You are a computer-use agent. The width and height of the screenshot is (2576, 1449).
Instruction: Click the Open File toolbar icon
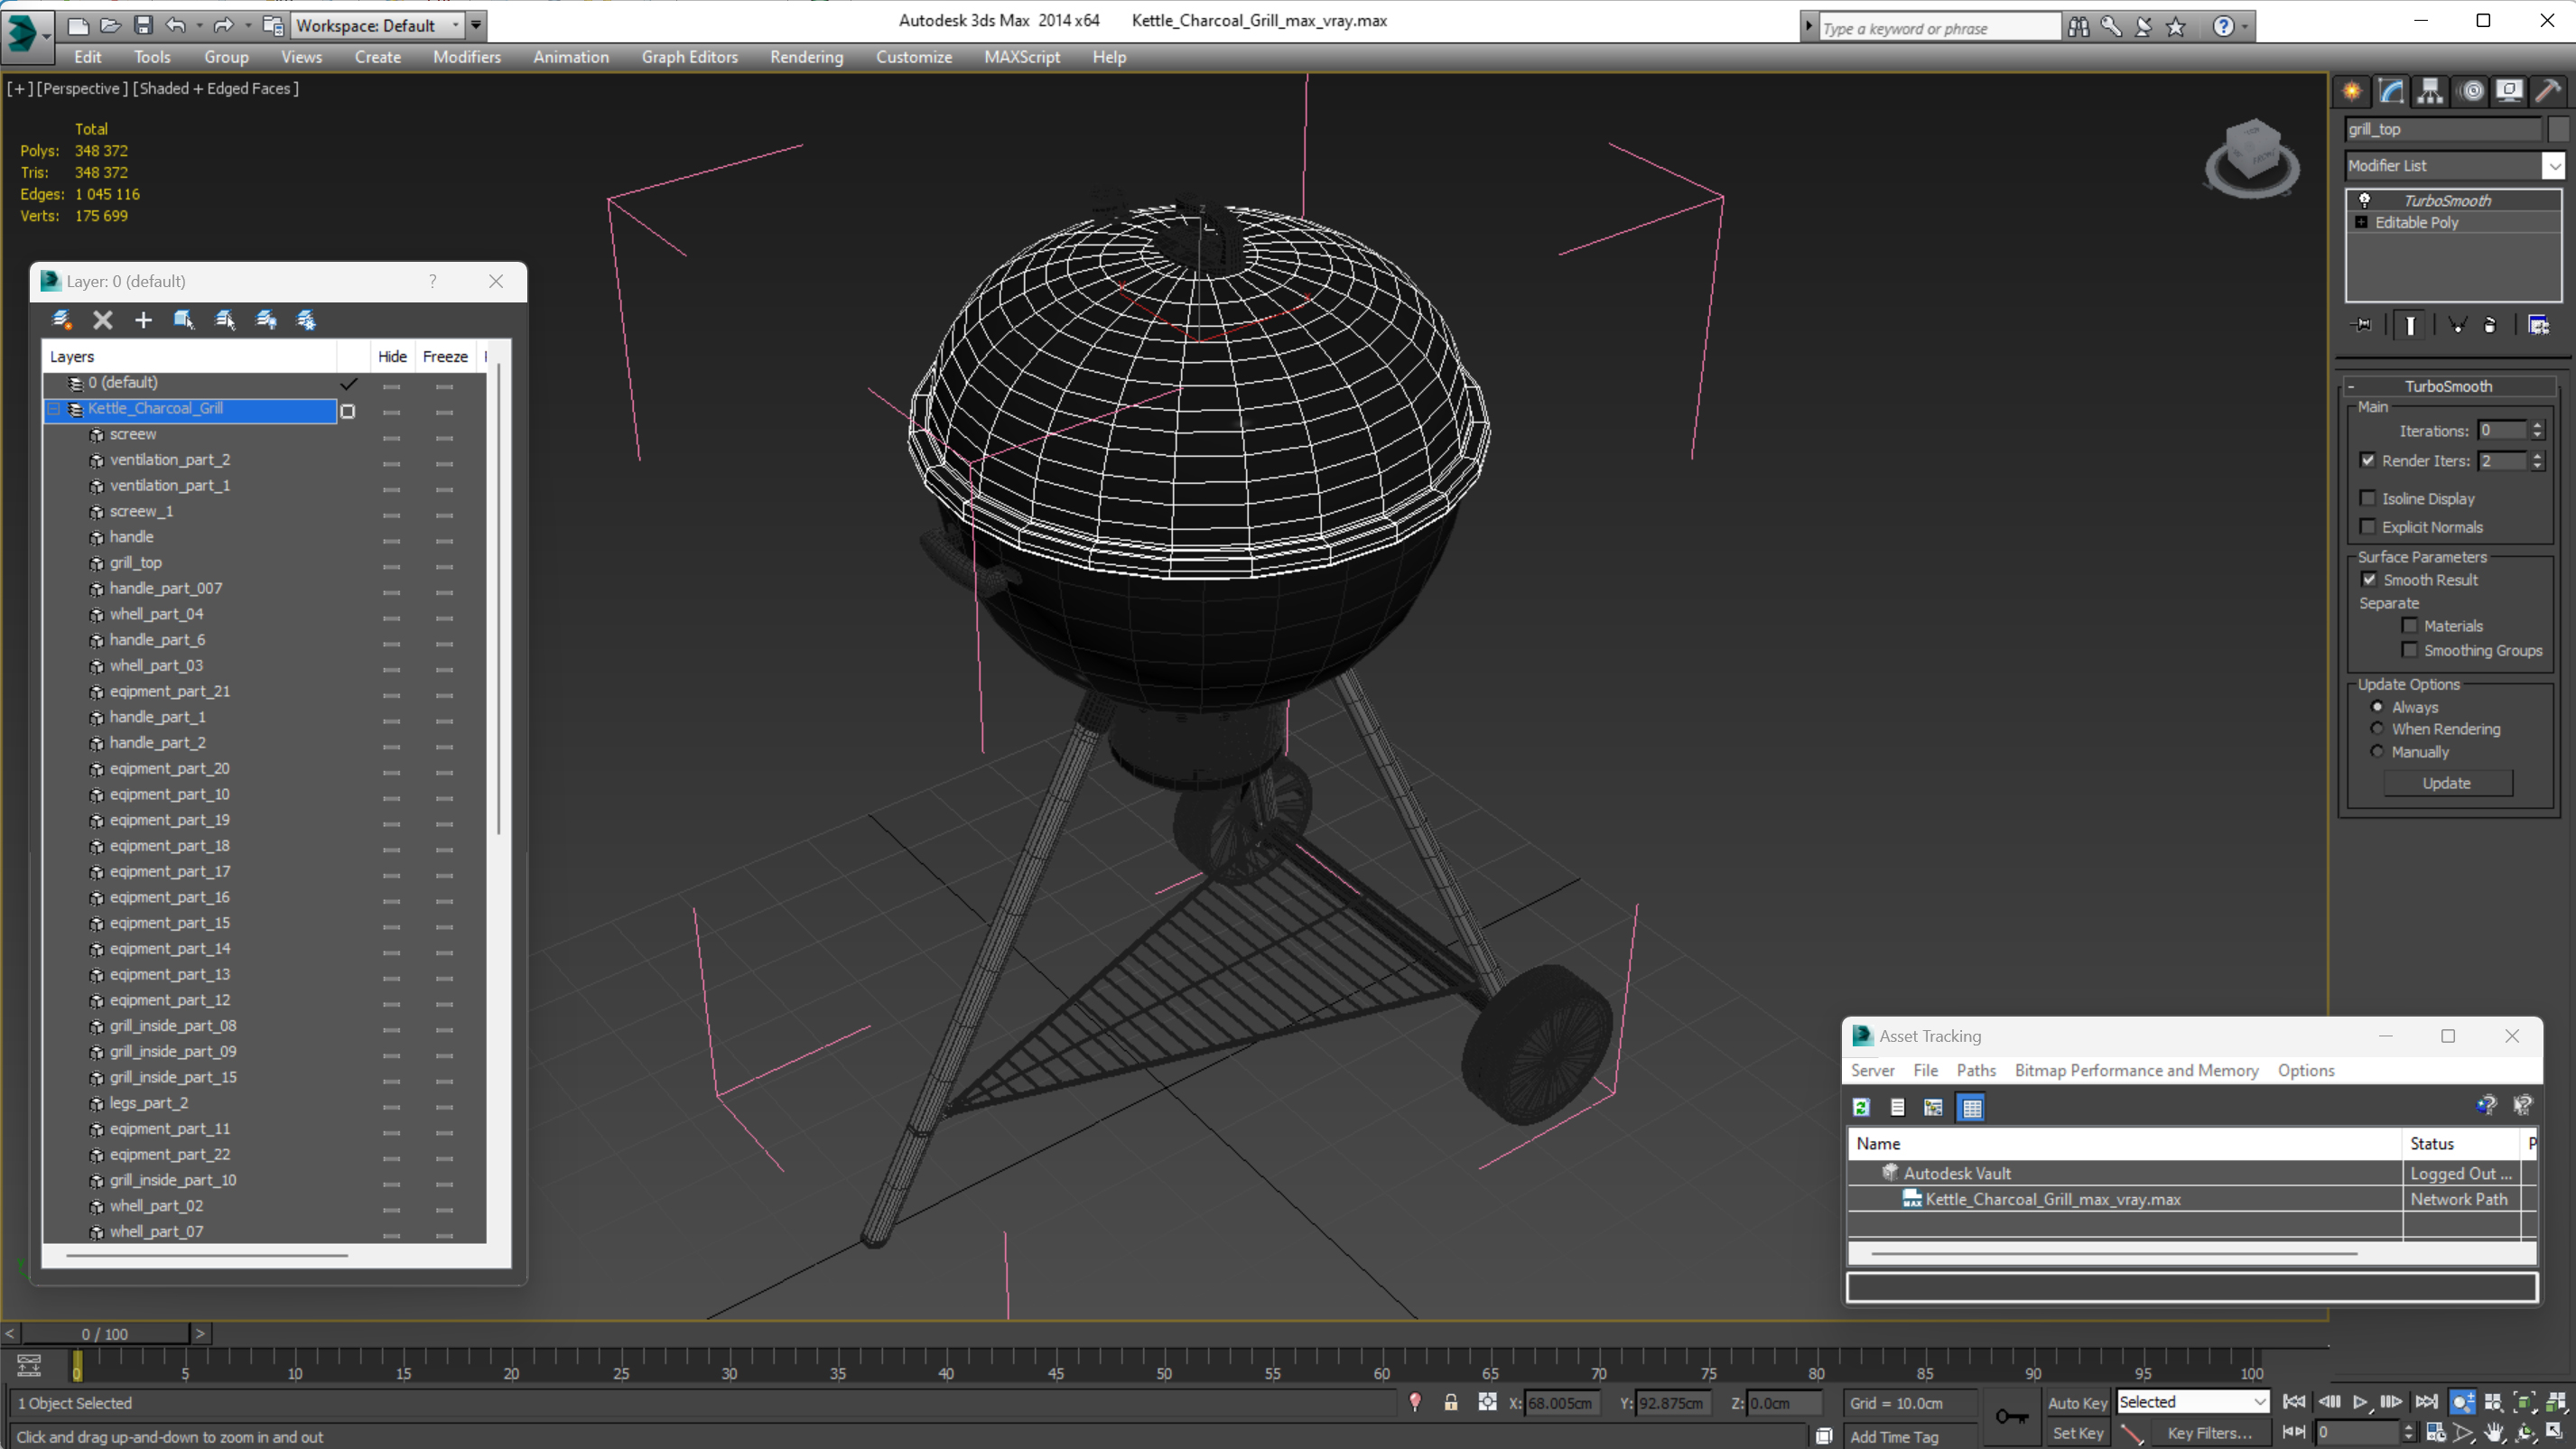pos(110,25)
